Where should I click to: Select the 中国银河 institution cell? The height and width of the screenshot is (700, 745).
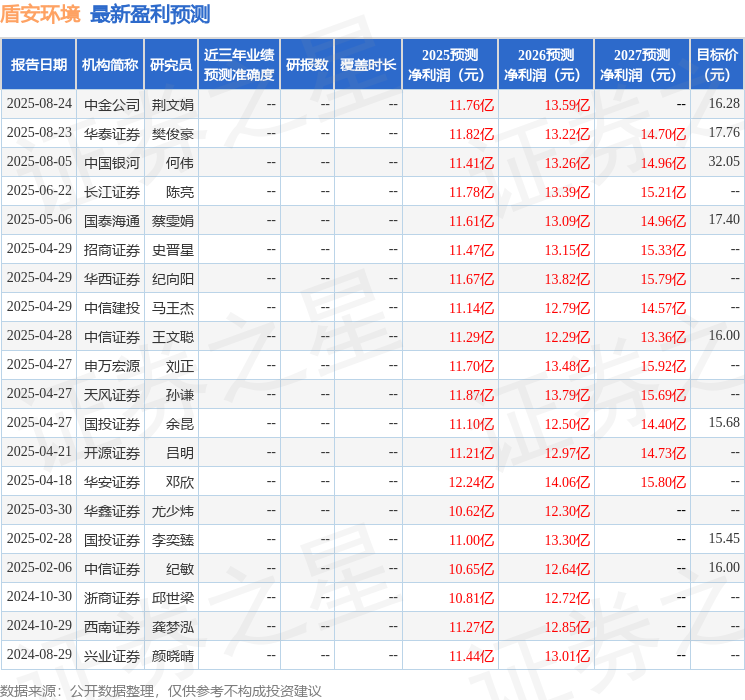112,163
